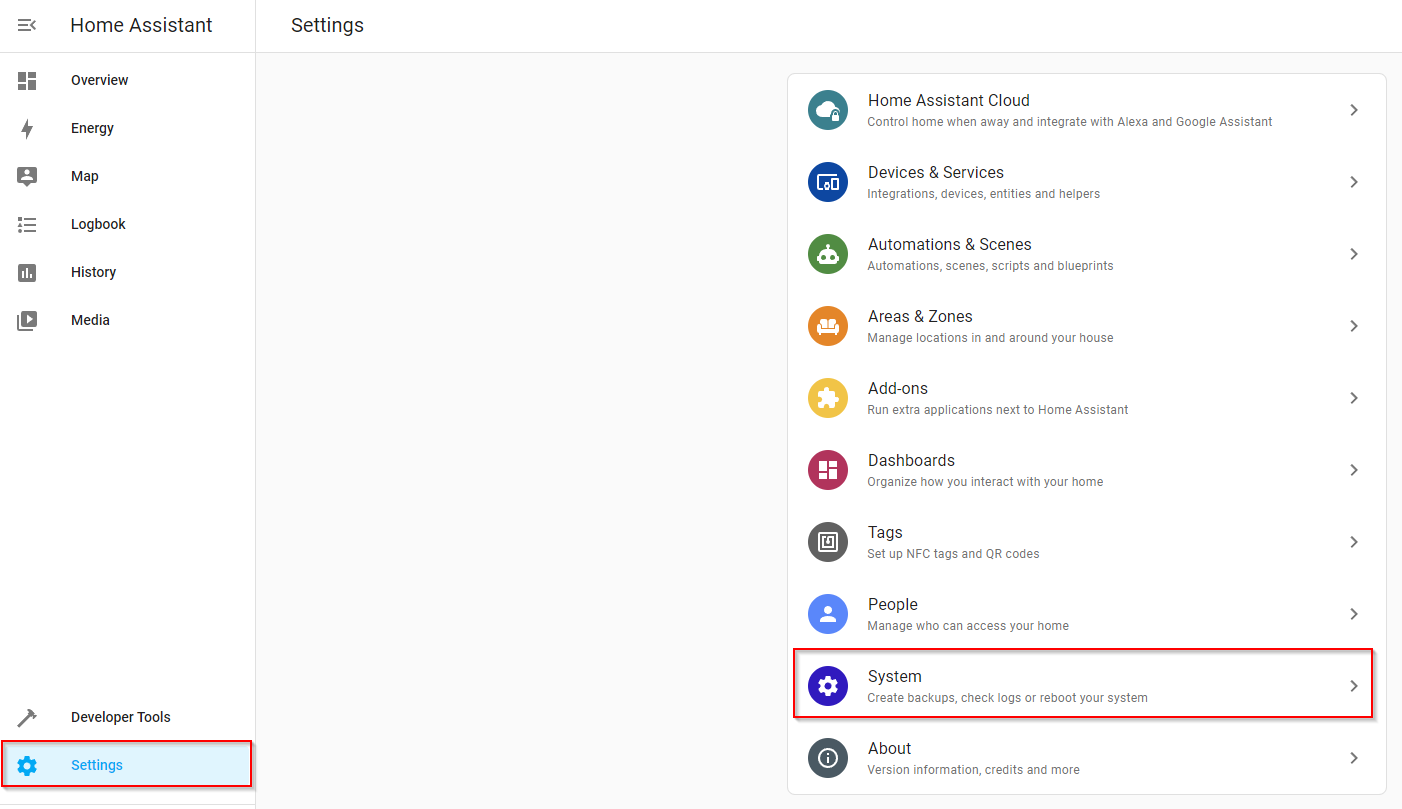Click the Areas & Zones sofa icon

pyautogui.click(x=828, y=326)
